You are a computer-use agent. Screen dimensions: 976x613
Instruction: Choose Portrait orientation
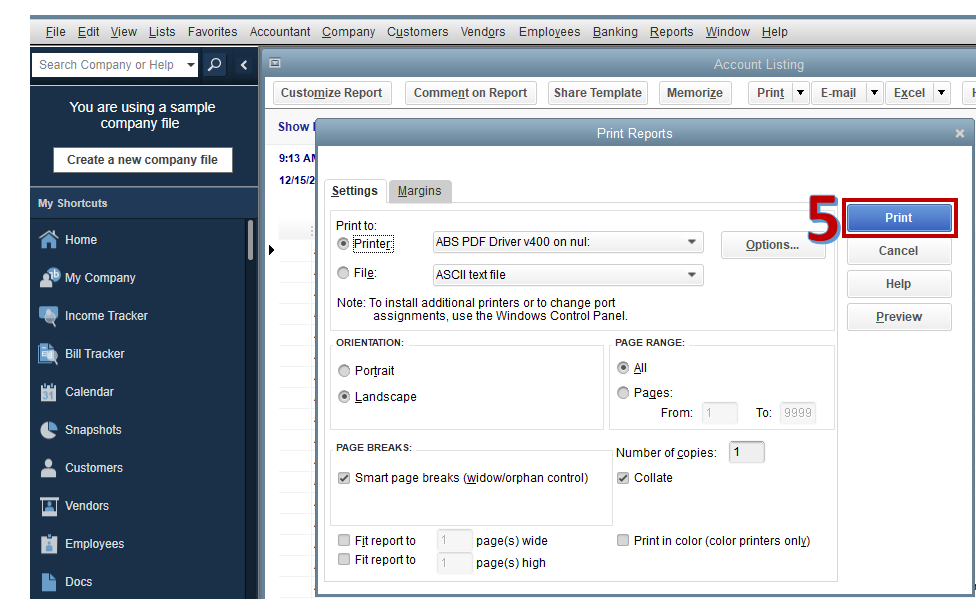click(344, 371)
